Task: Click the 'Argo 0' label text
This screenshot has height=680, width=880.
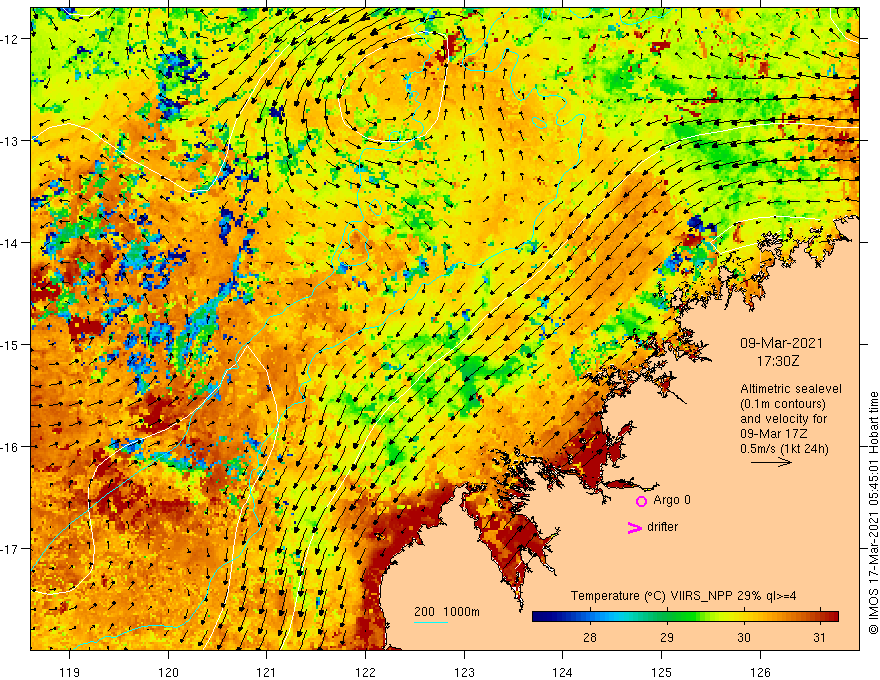Action: click(672, 500)
